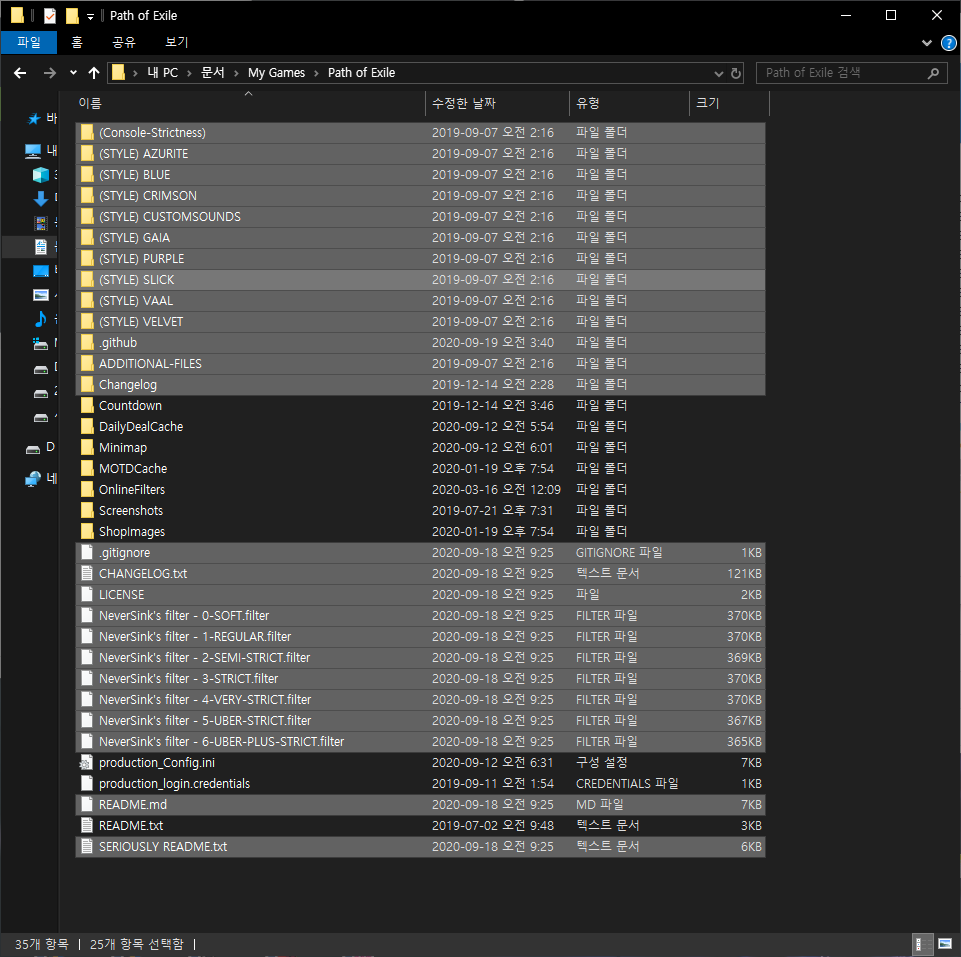Select the Pictures icon in sidebar
Viewport: 961px width, 957px height.
coord(41,295)
